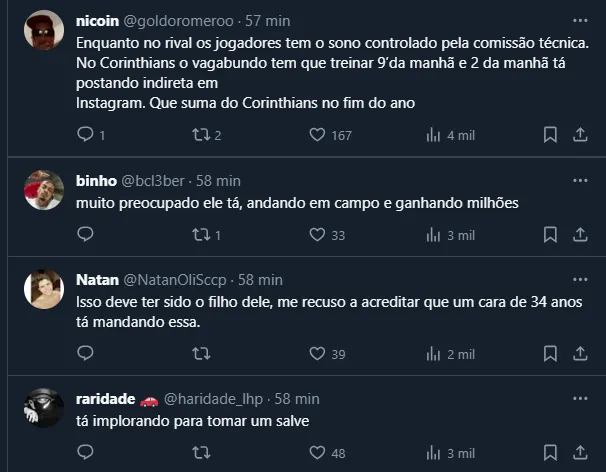Click Natan's profile avatar
The width and height of the screenshot is (606, 472).
44,289
